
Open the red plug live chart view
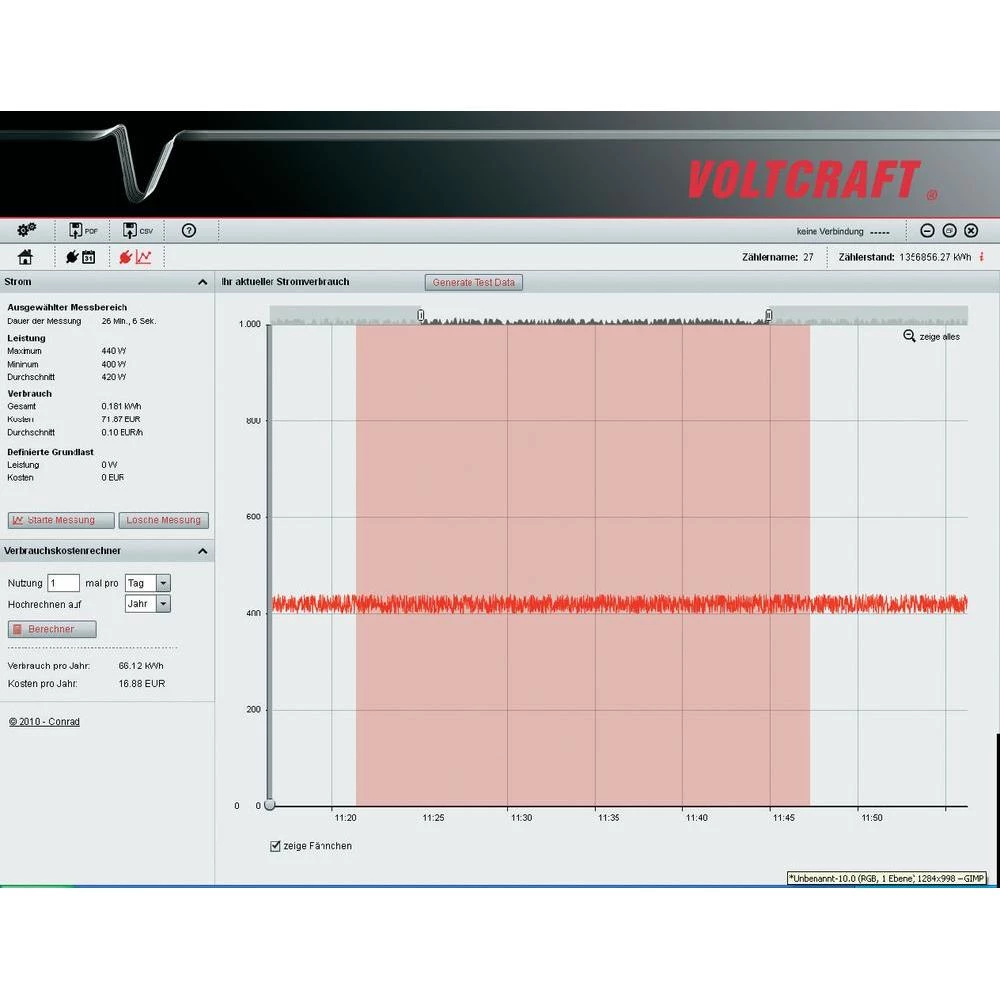[134, 257]
